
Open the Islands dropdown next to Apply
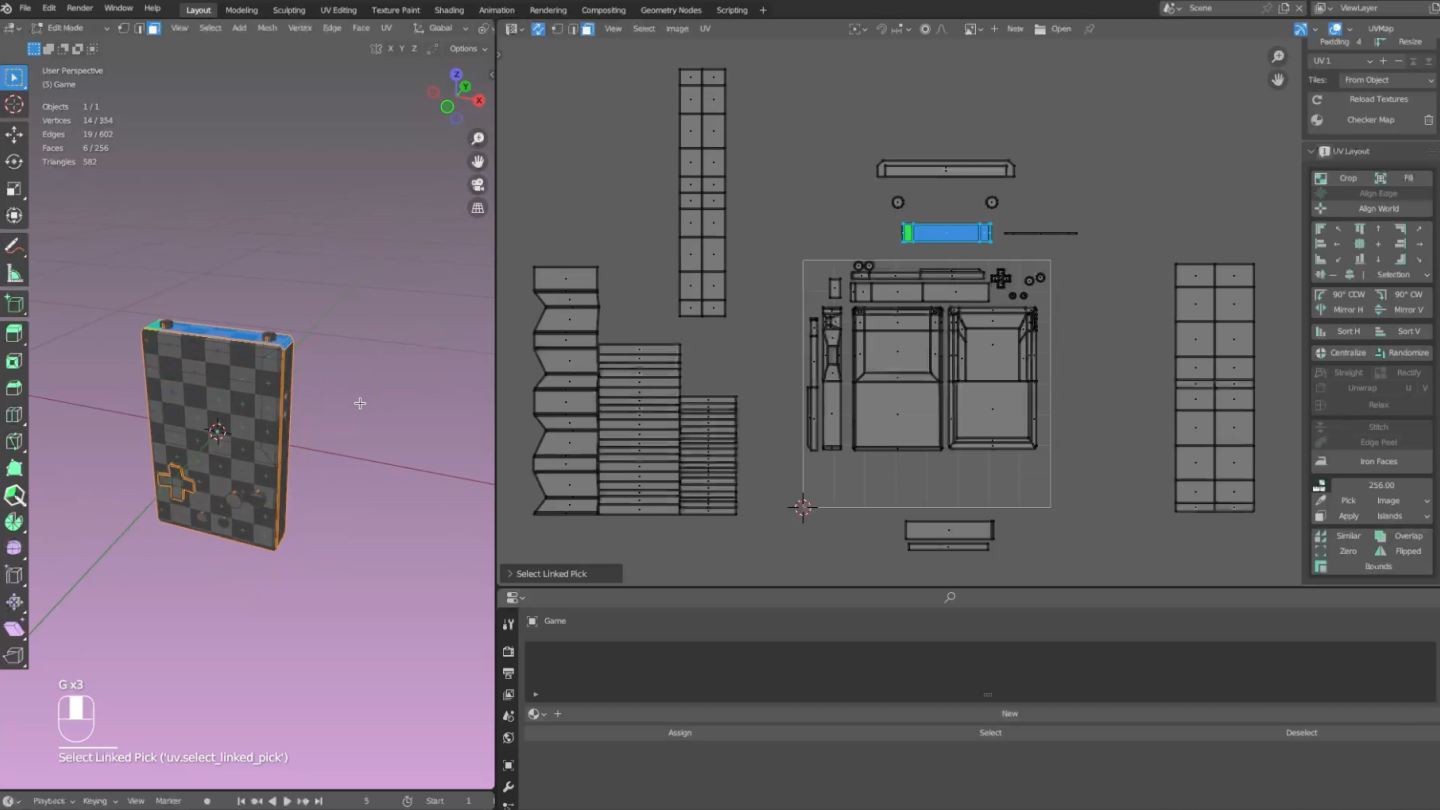[x=1402, y=516]
